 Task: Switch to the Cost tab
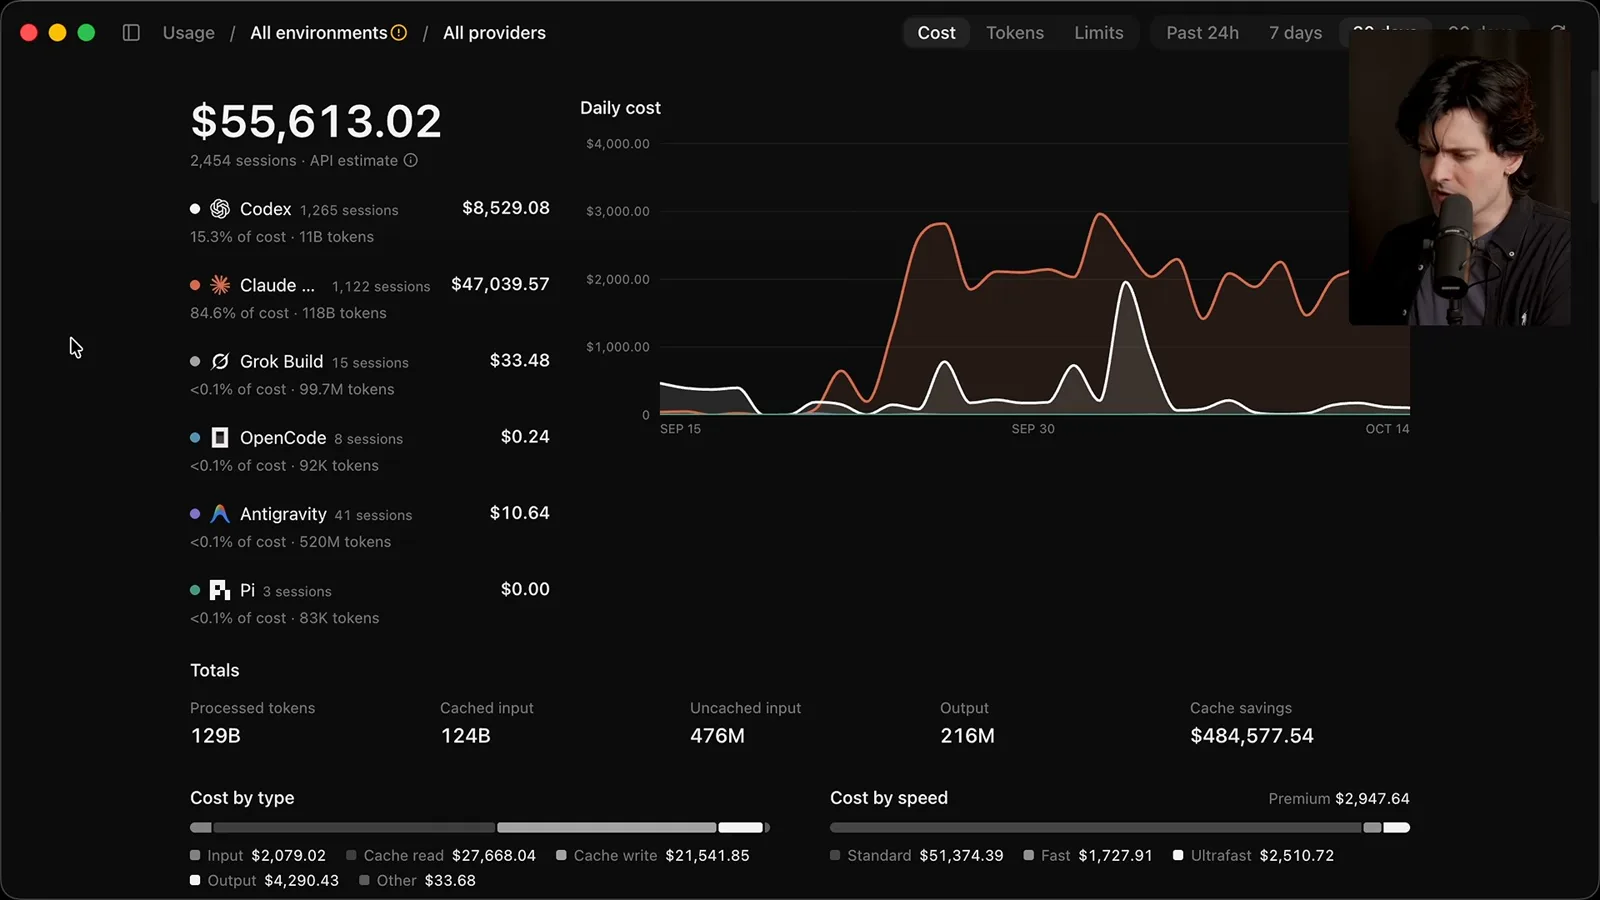937,33
